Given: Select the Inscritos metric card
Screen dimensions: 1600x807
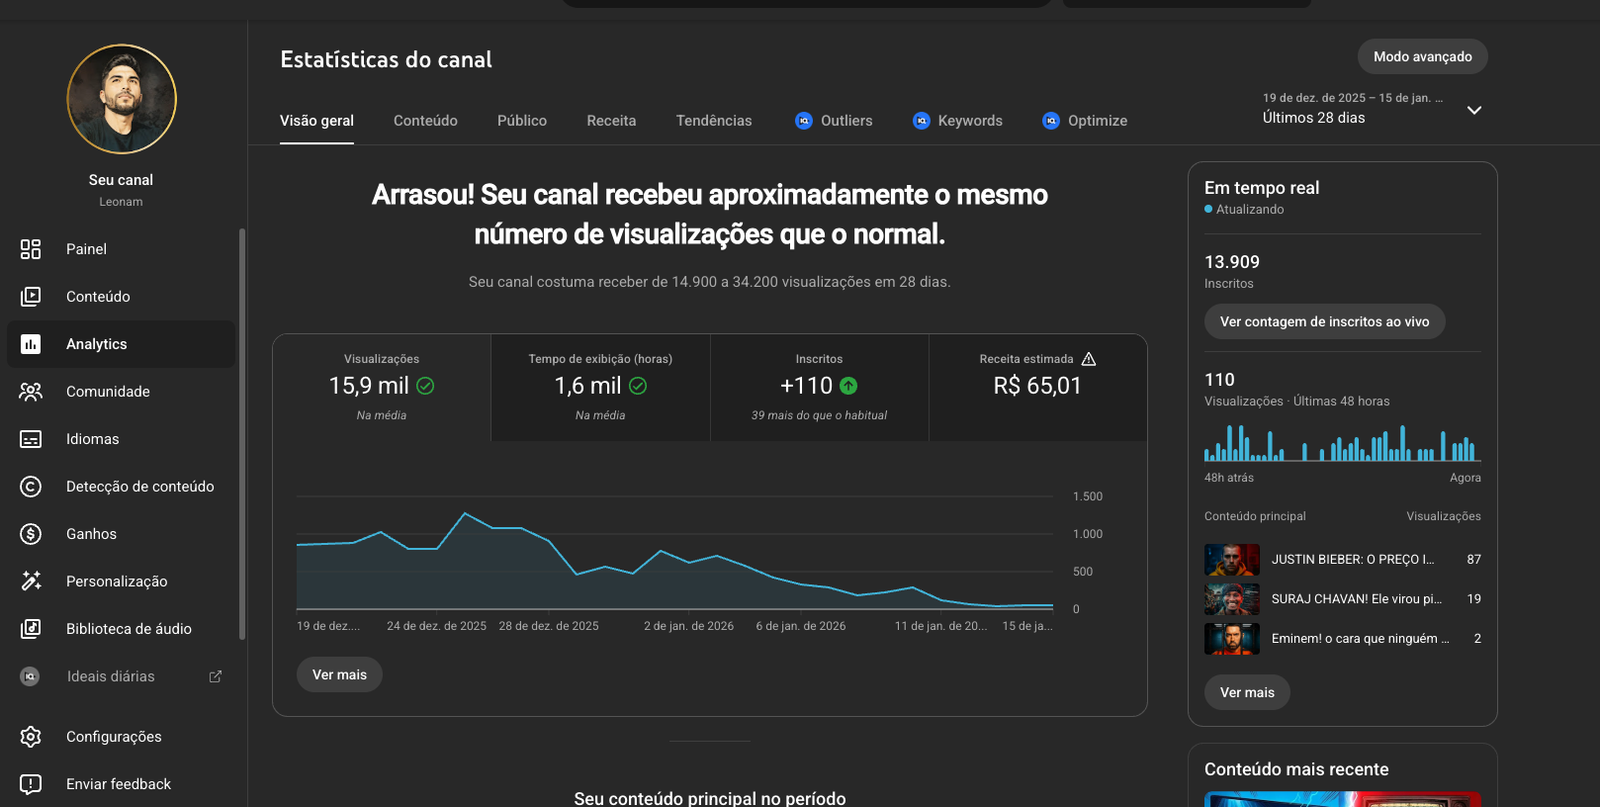Looking at the screenshot, I should click(820, 387).
